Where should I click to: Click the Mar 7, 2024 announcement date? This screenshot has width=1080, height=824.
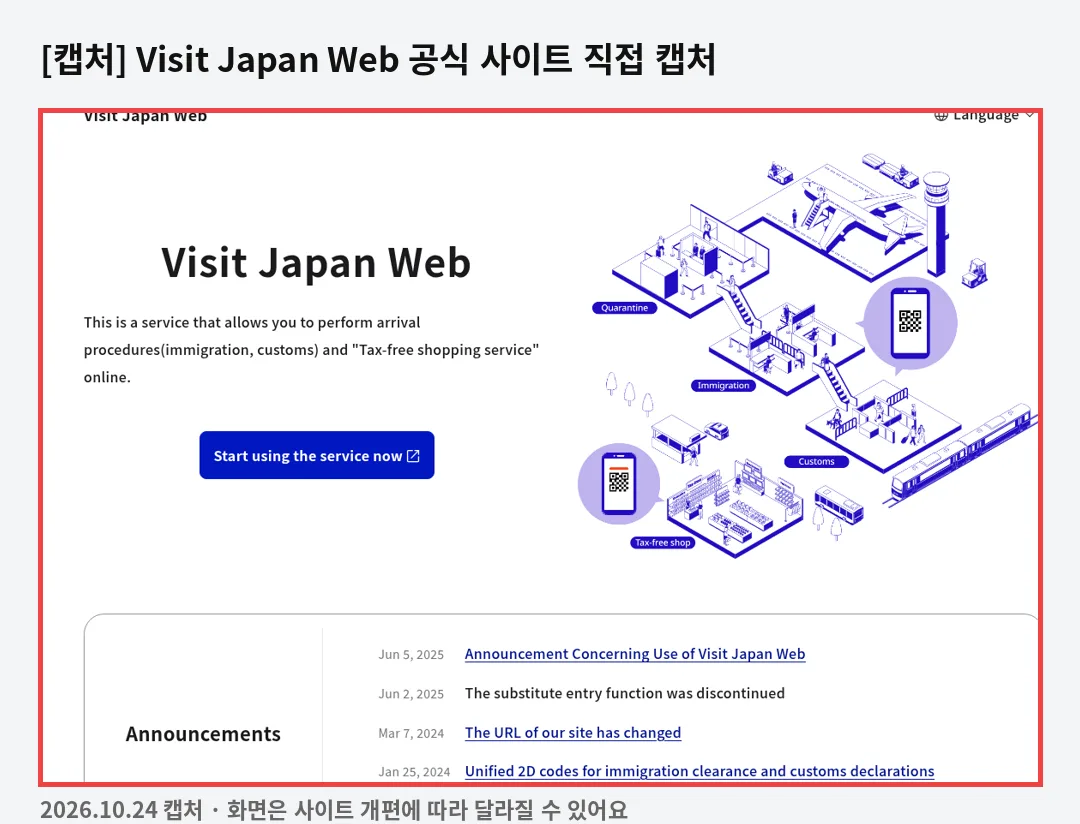pyautogui.click(x=411, y=733)
